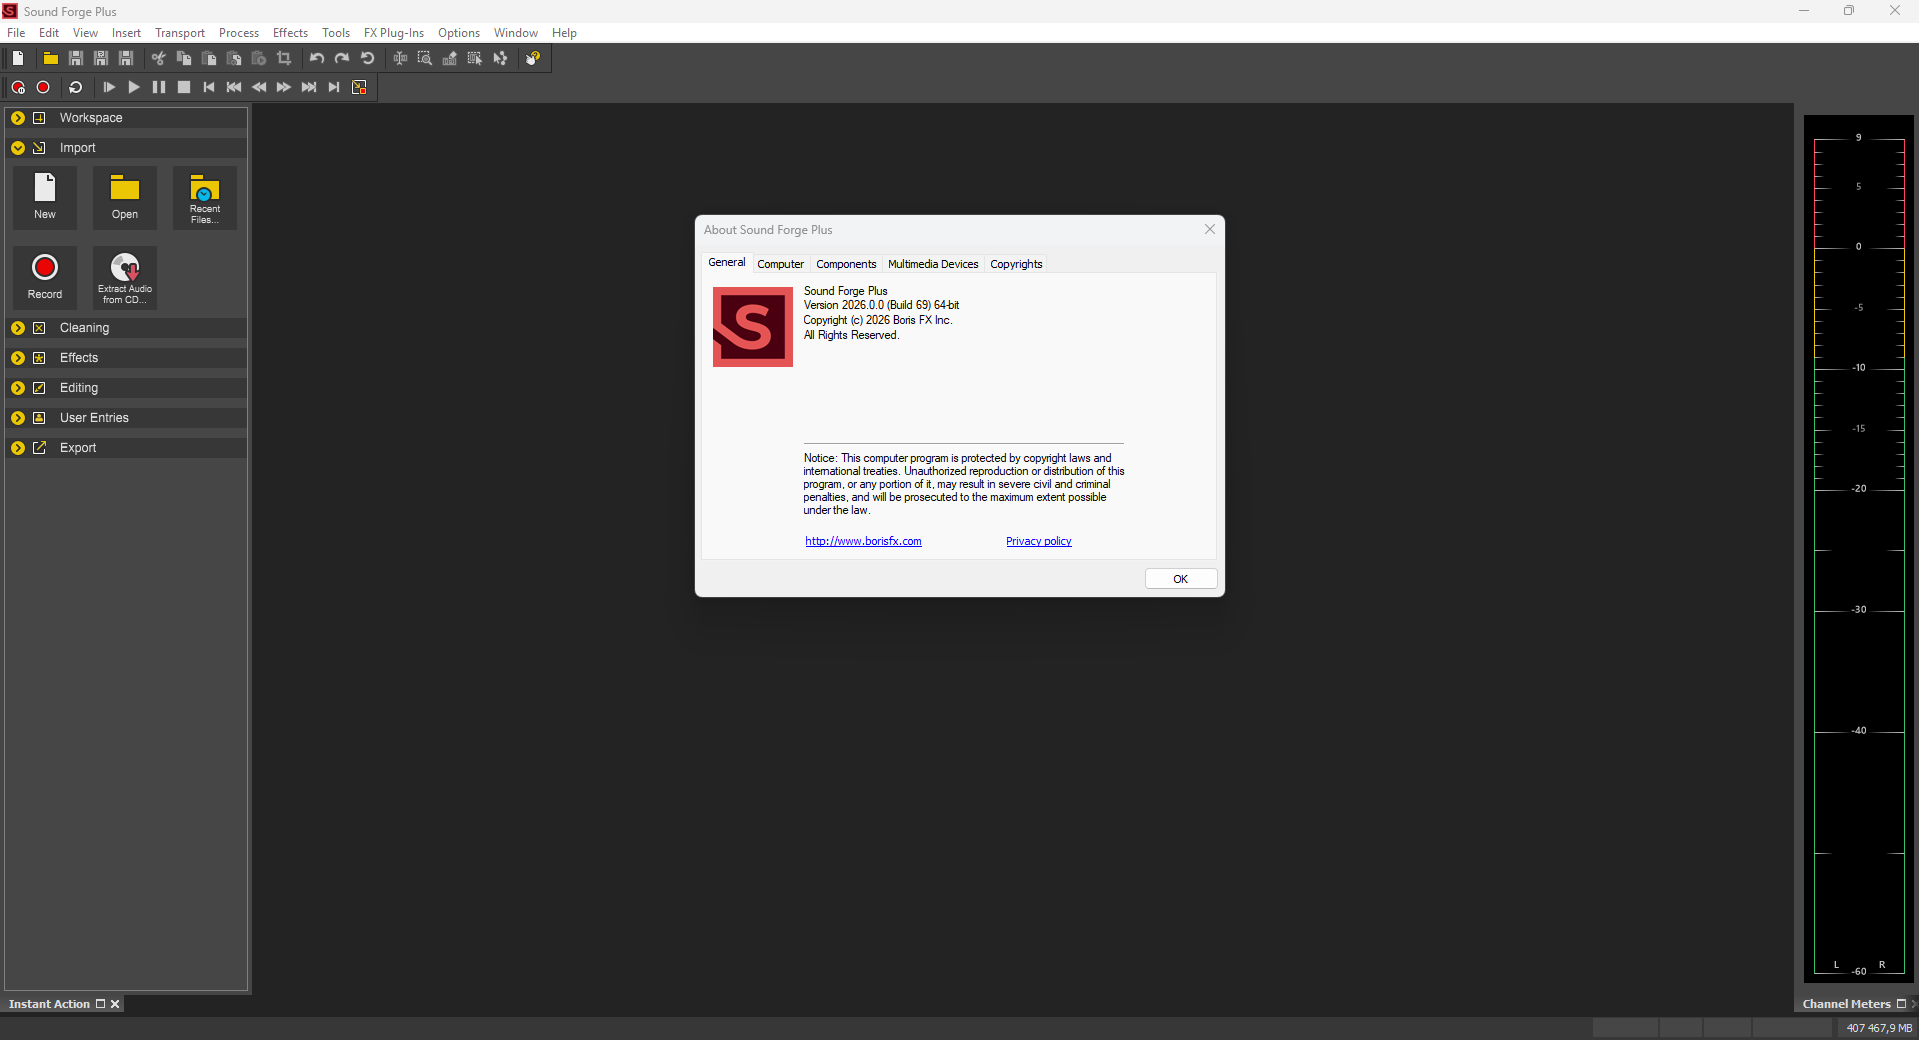Select the General tab in the About dialog
Screen dimensions: 1919x1040
(x=727, y=262)
